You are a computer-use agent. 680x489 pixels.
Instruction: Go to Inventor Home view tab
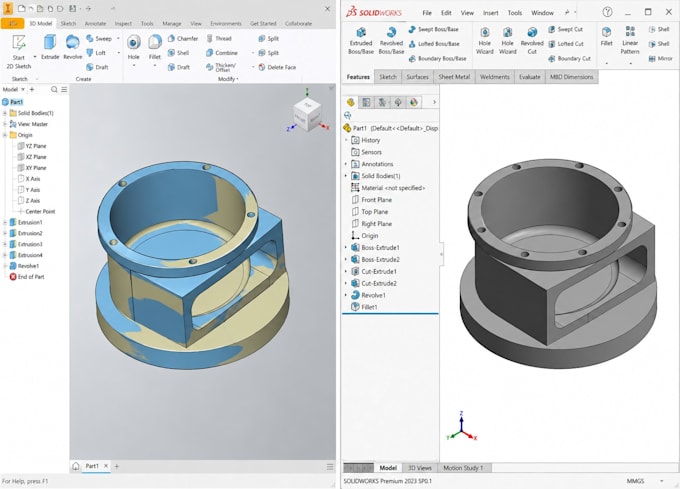tap(75, 466)
